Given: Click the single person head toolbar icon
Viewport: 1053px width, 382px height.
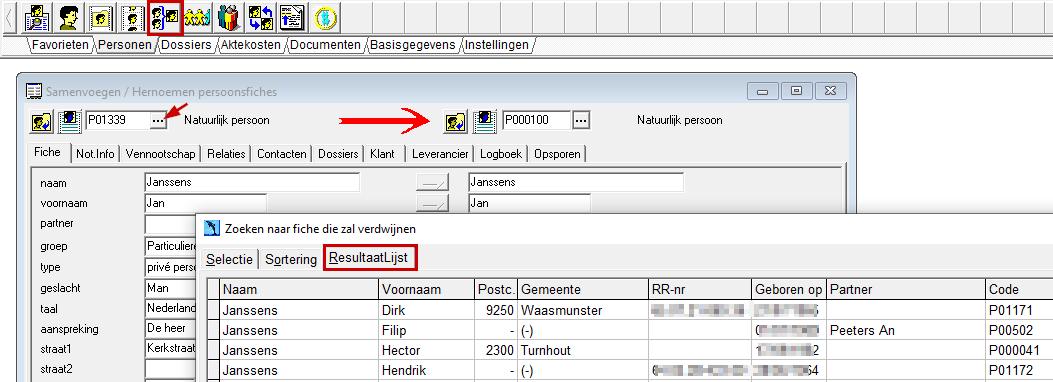Looking at the screenshot, I should (x=68, y=18).
